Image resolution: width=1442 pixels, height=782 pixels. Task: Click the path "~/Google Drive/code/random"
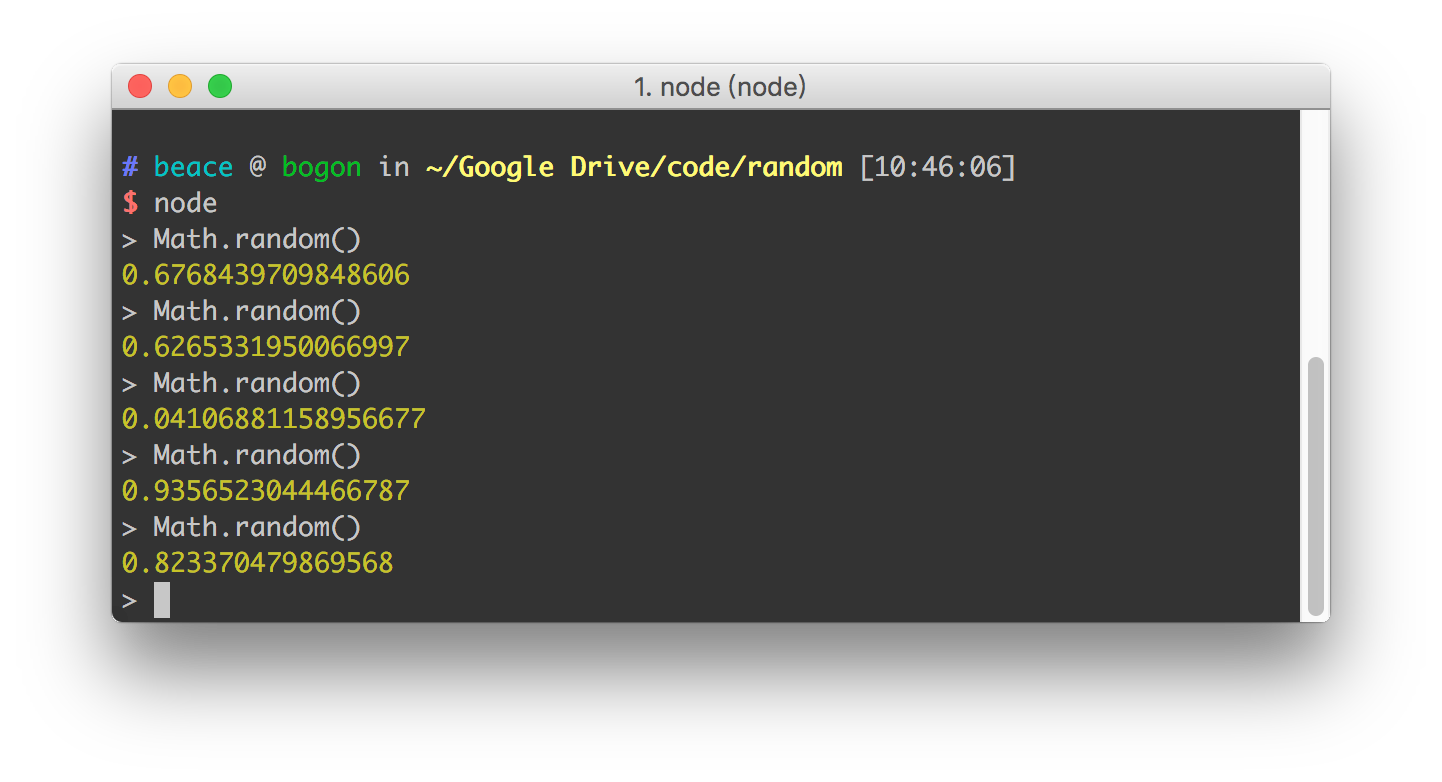[634, 167]
